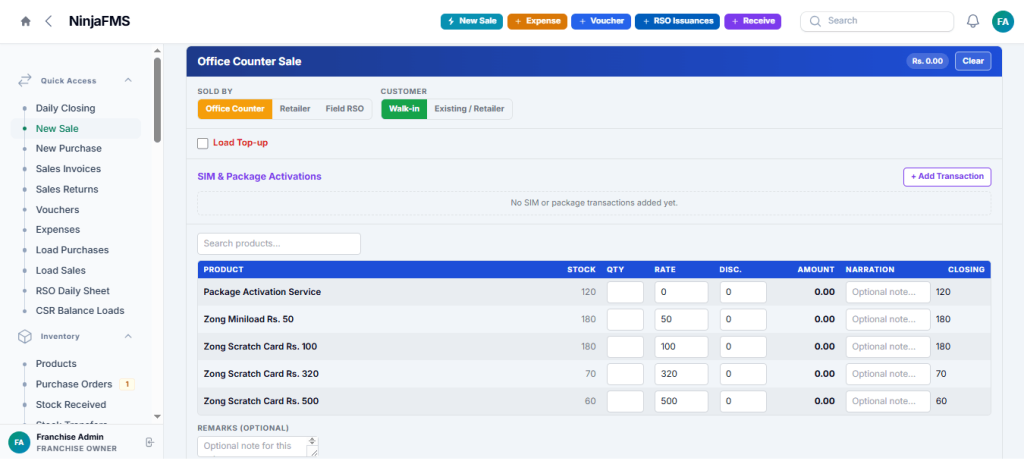The image size is (1024, 461).
Task: Open CSR Balance Loads in sidebar
Action: pos(80,311)
